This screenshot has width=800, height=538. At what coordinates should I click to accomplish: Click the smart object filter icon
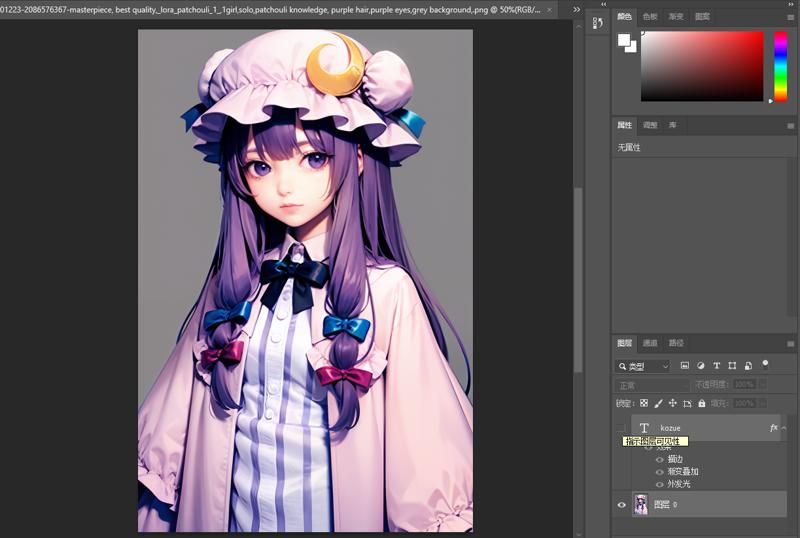pyautogui.click(x=748, y=365)
